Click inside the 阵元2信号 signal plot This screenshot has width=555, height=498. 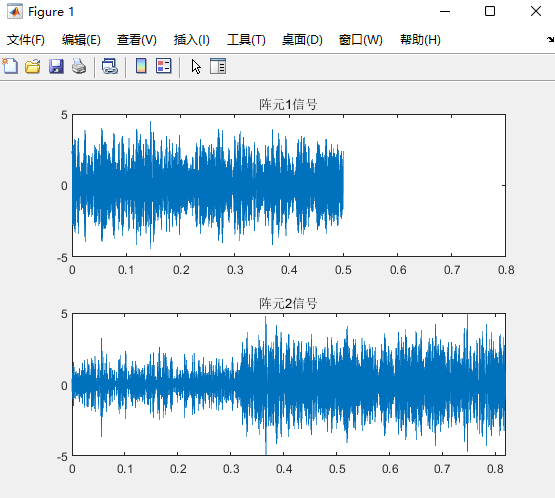click(289, 384)
